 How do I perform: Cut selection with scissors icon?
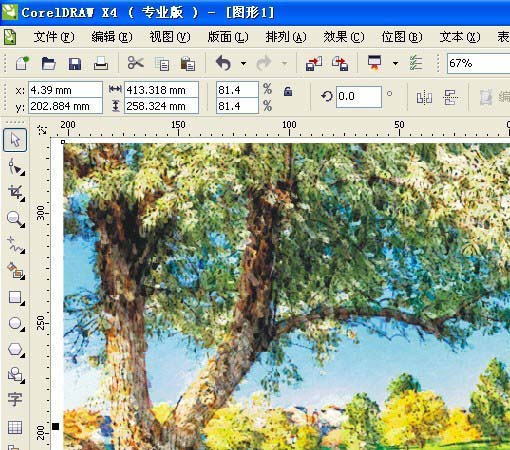pyautogui.click(x=136, y=63)
